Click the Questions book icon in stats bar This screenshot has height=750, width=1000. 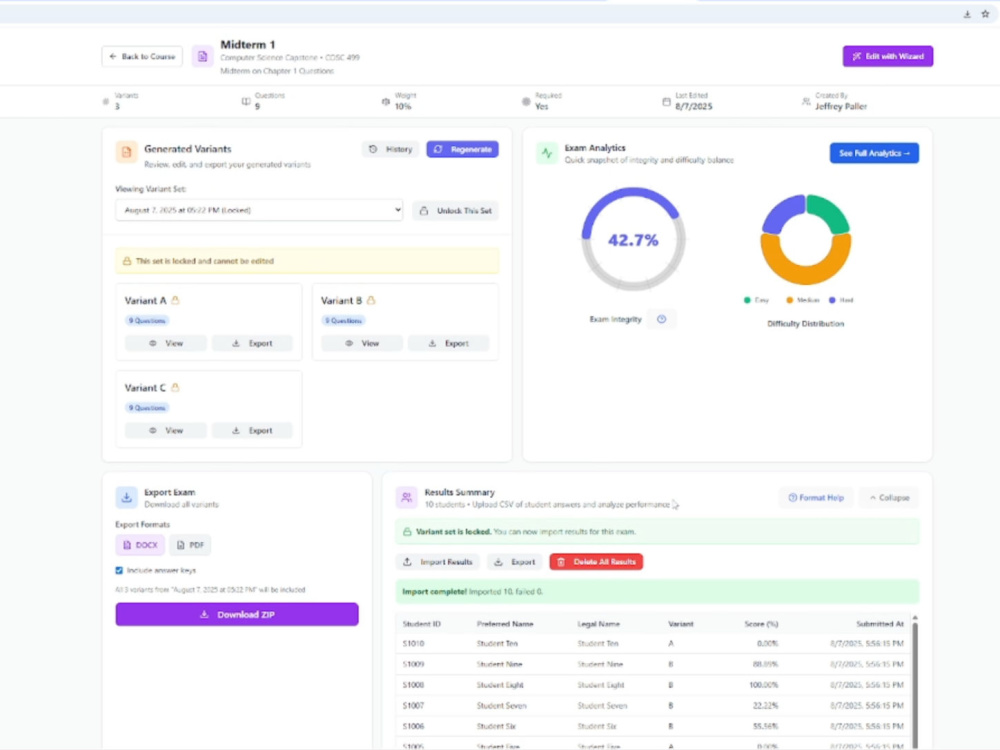tap(246, 101)
